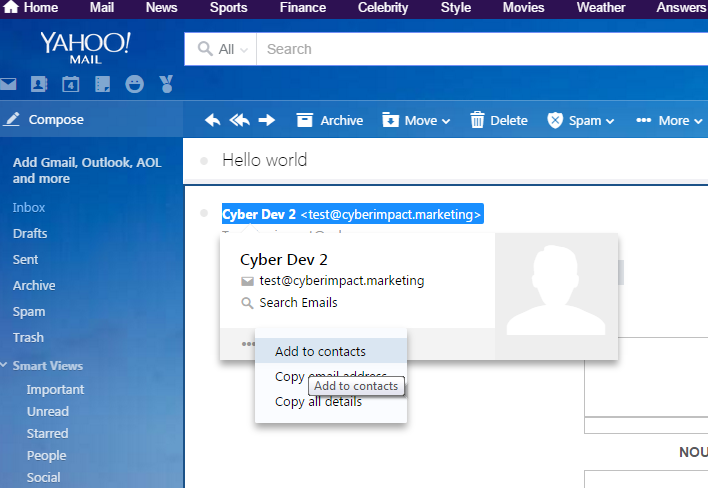Expand the Move dropdown
The height and width of the screenshot is (488, 708).
[416, 120]
